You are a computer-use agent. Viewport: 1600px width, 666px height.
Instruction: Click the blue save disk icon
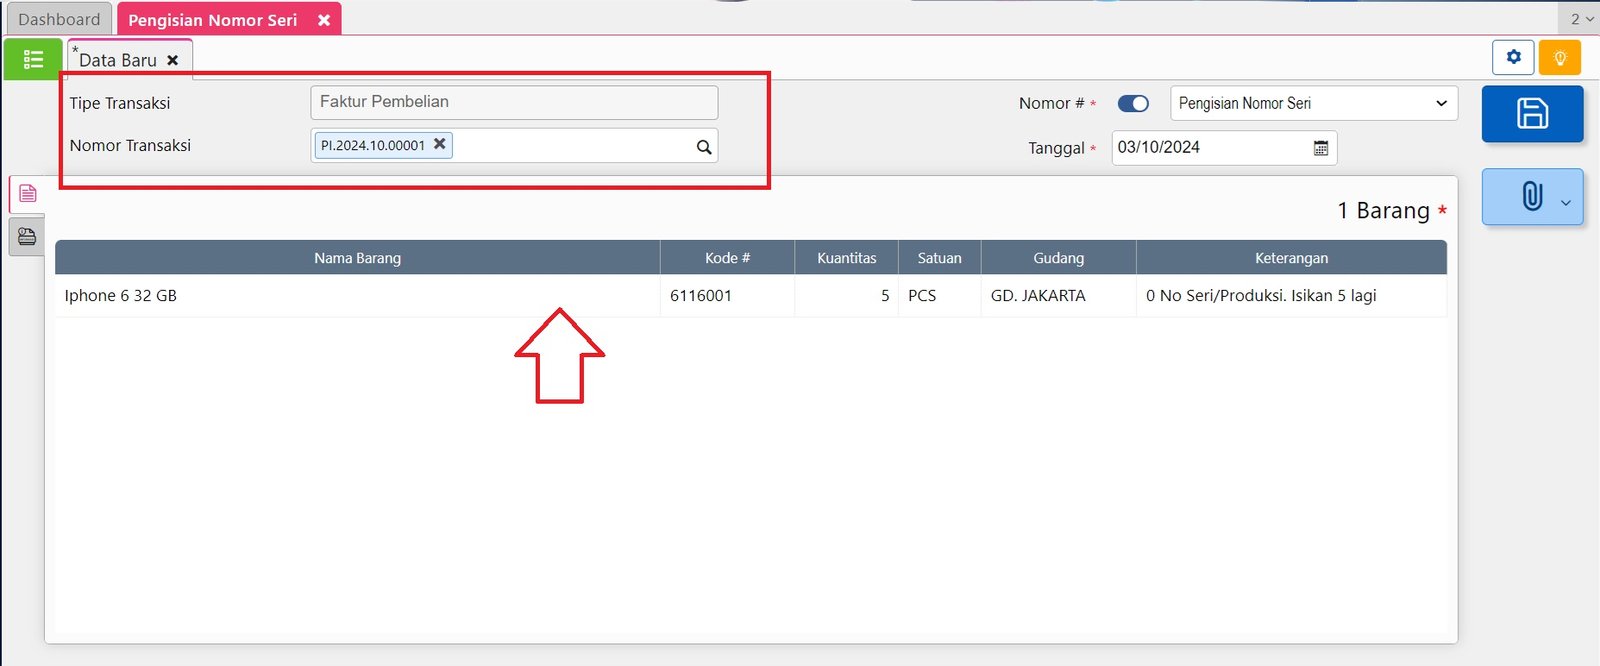(1532, 113)
